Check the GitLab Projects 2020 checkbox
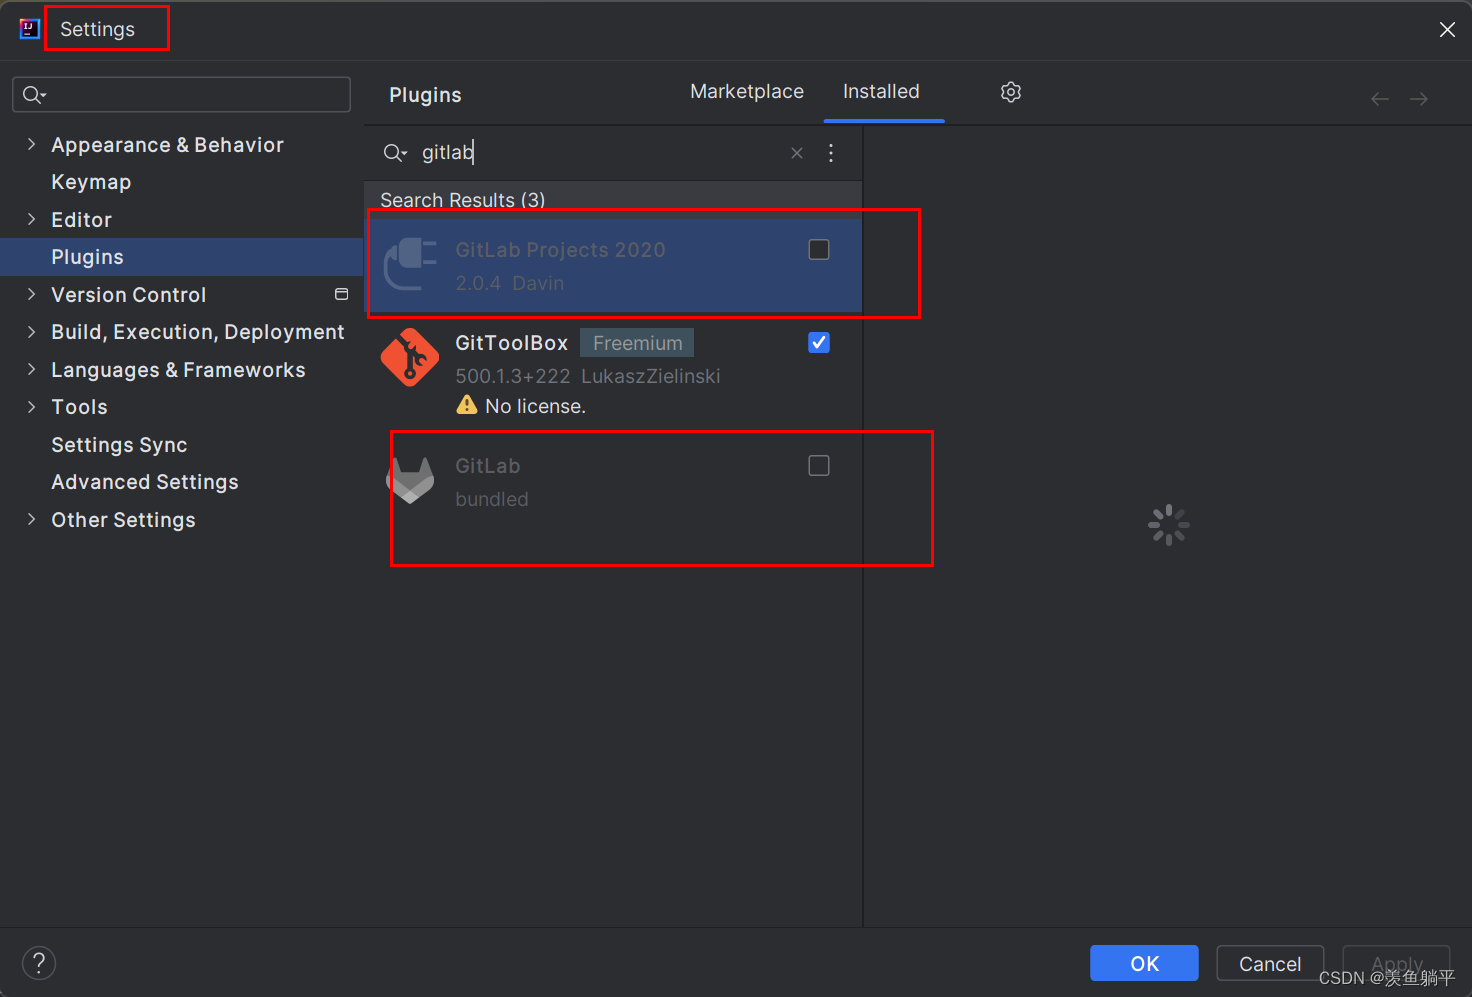Screen dimensions: 1472x997 tap(818, 249)
